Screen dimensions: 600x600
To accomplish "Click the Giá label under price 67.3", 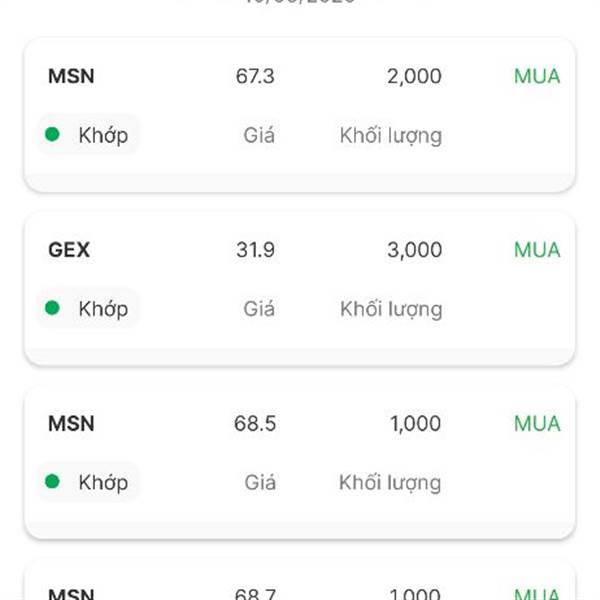I will (x=259, y=135).
